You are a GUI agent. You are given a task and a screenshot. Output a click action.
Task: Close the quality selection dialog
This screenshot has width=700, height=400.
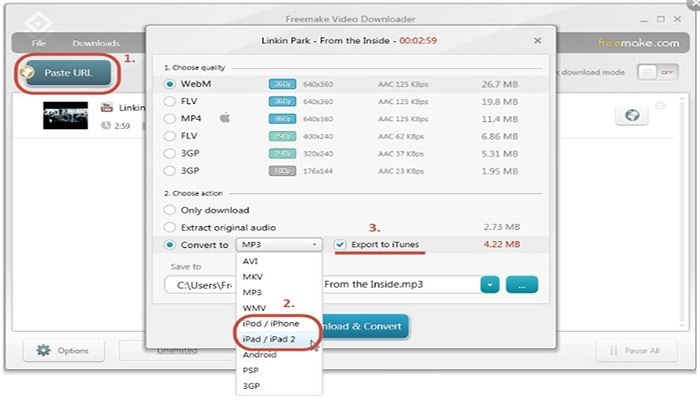point(538,41)
